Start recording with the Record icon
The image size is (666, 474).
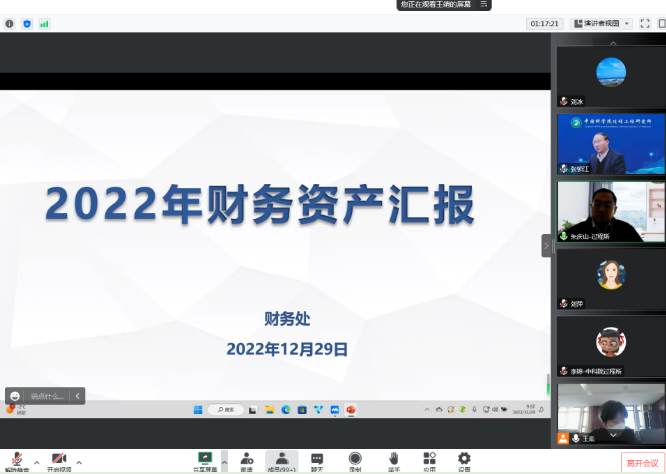coord(355,459)
